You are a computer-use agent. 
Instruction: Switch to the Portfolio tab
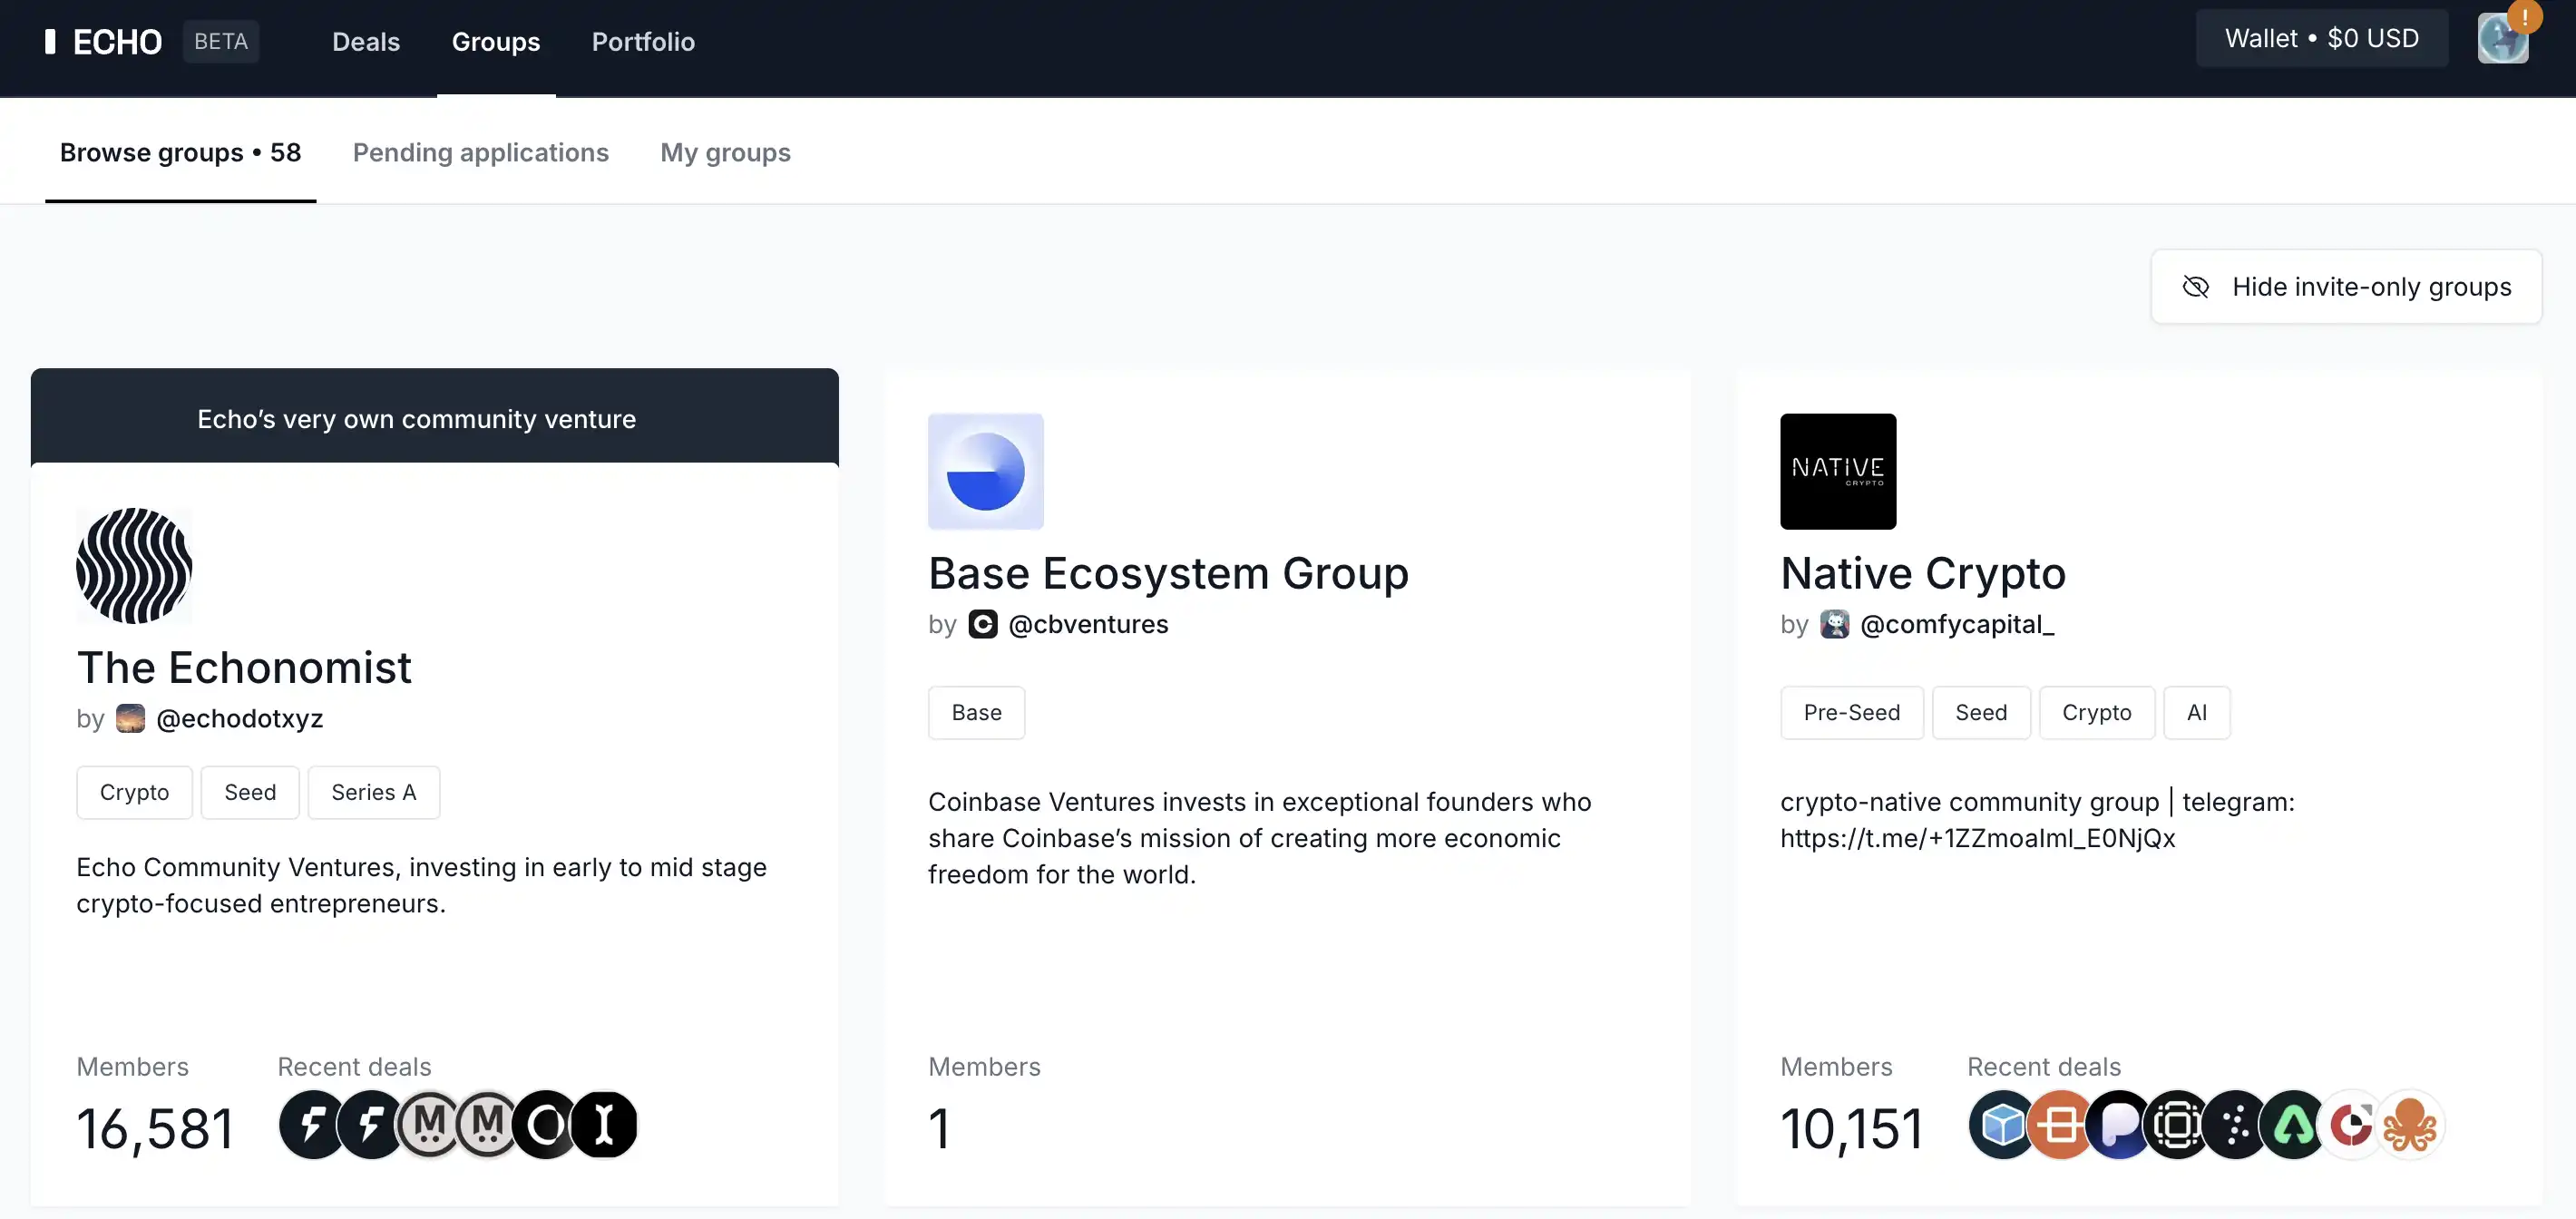(642, 41)
